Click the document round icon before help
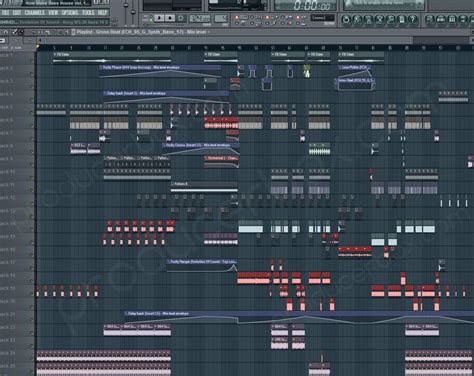474x376 pixels. (x=402, y=19)
